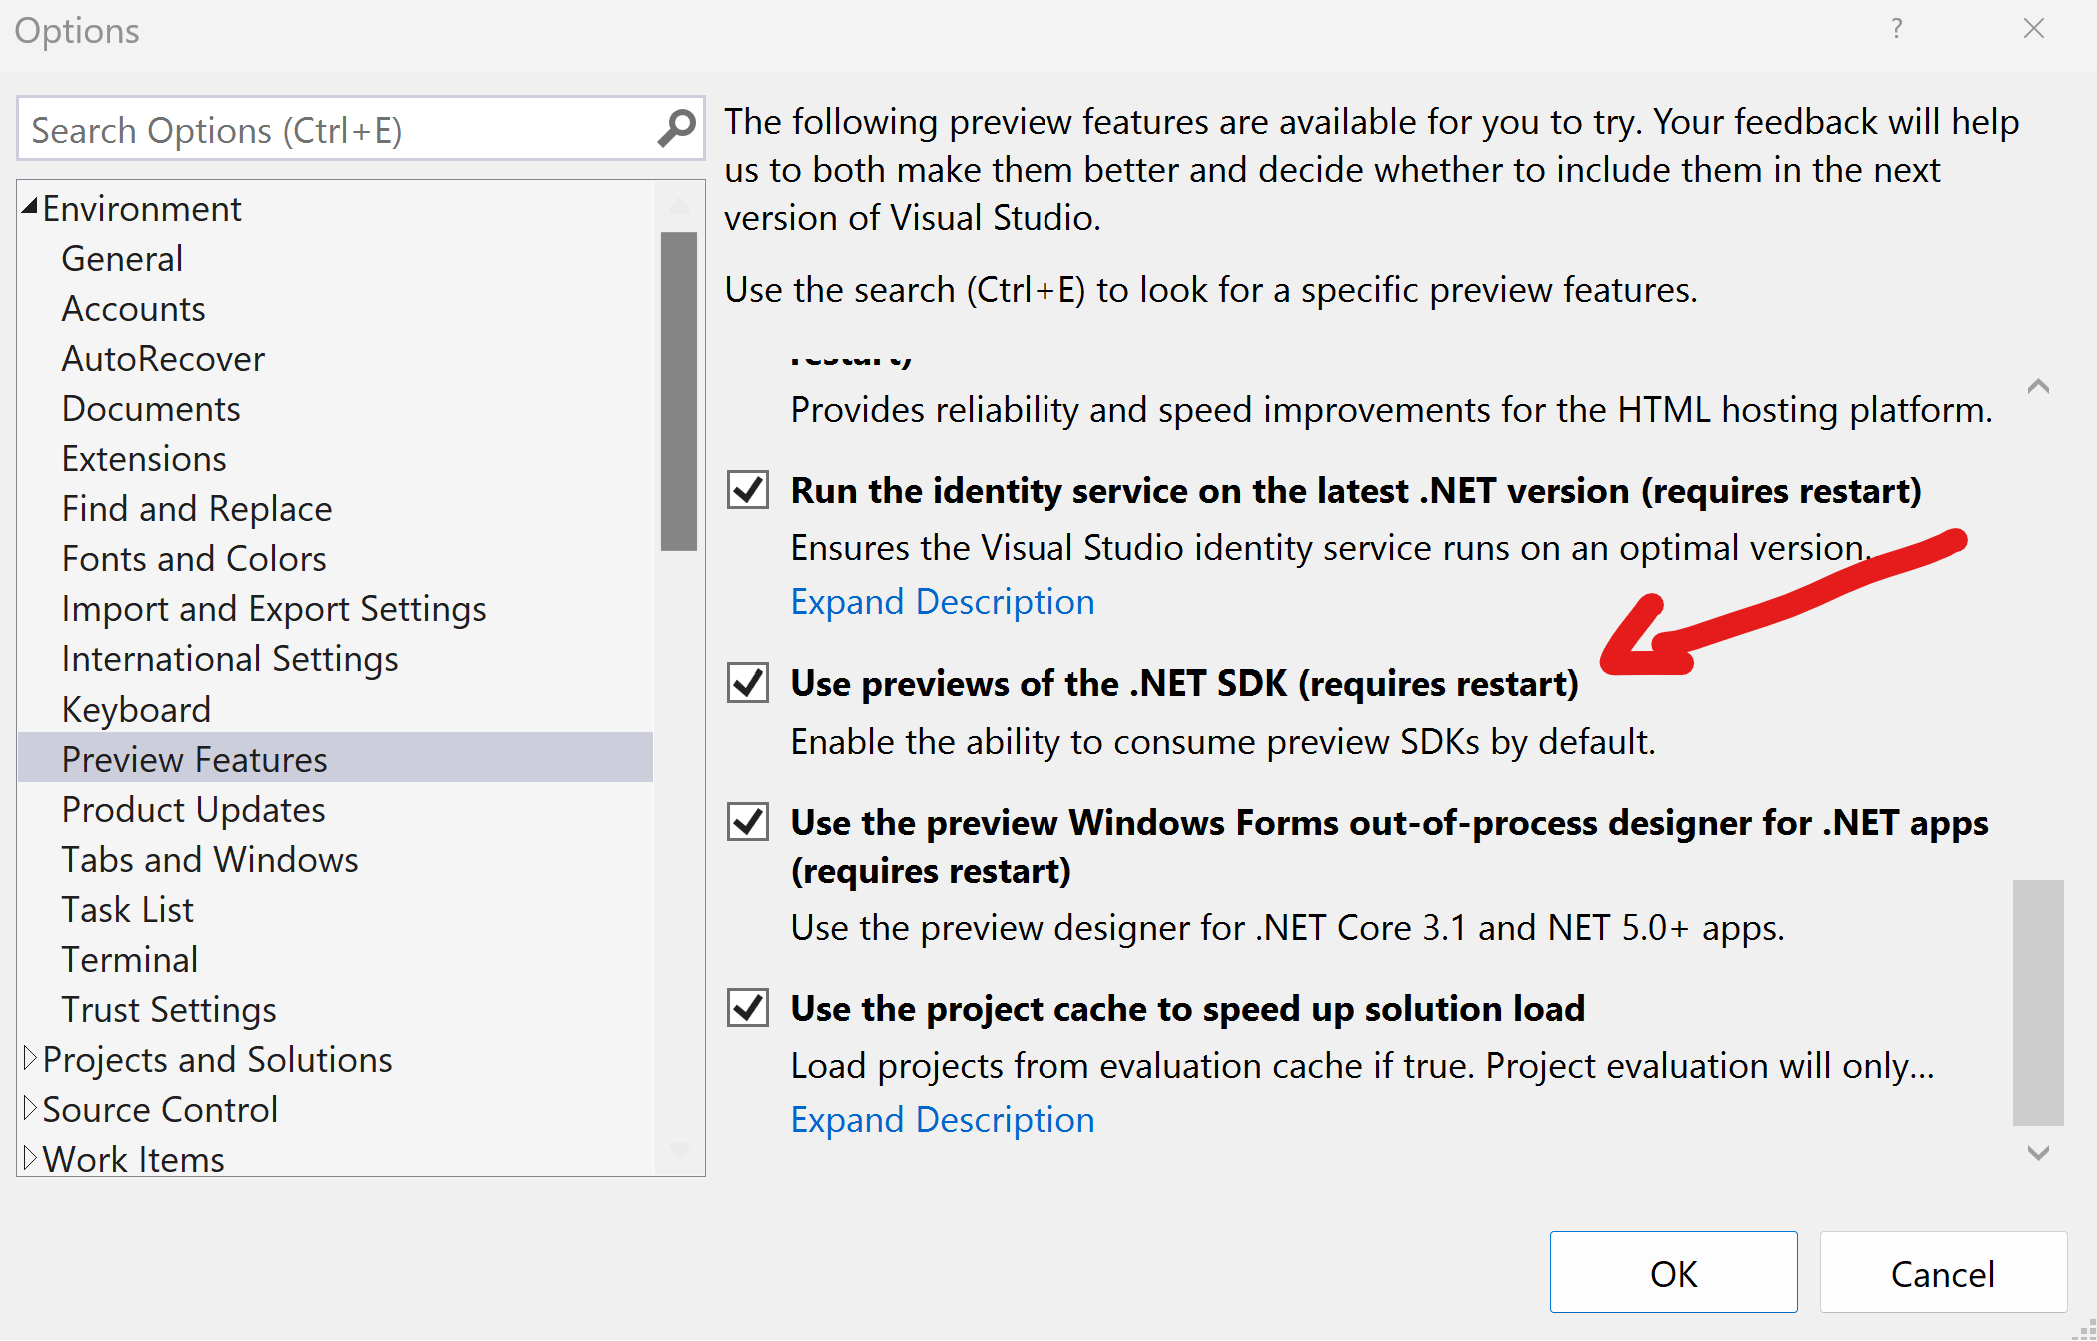Uncheck Run the identity service checkbox
The image size is (2097, 1341).
click(748, 490)
